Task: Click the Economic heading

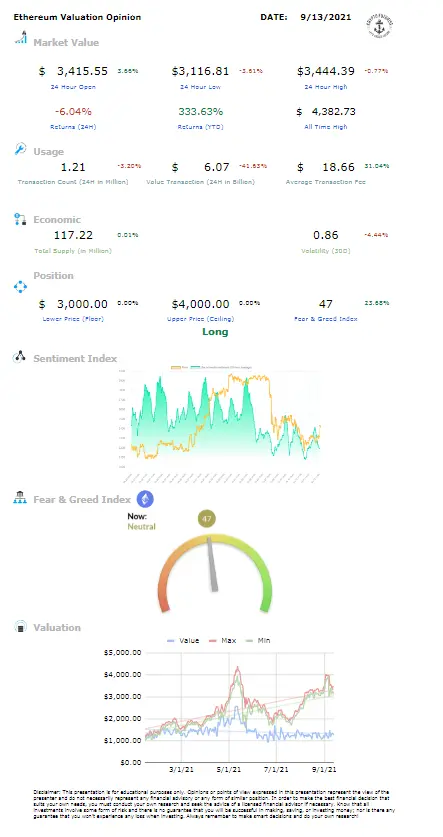Action: point(57,219)
